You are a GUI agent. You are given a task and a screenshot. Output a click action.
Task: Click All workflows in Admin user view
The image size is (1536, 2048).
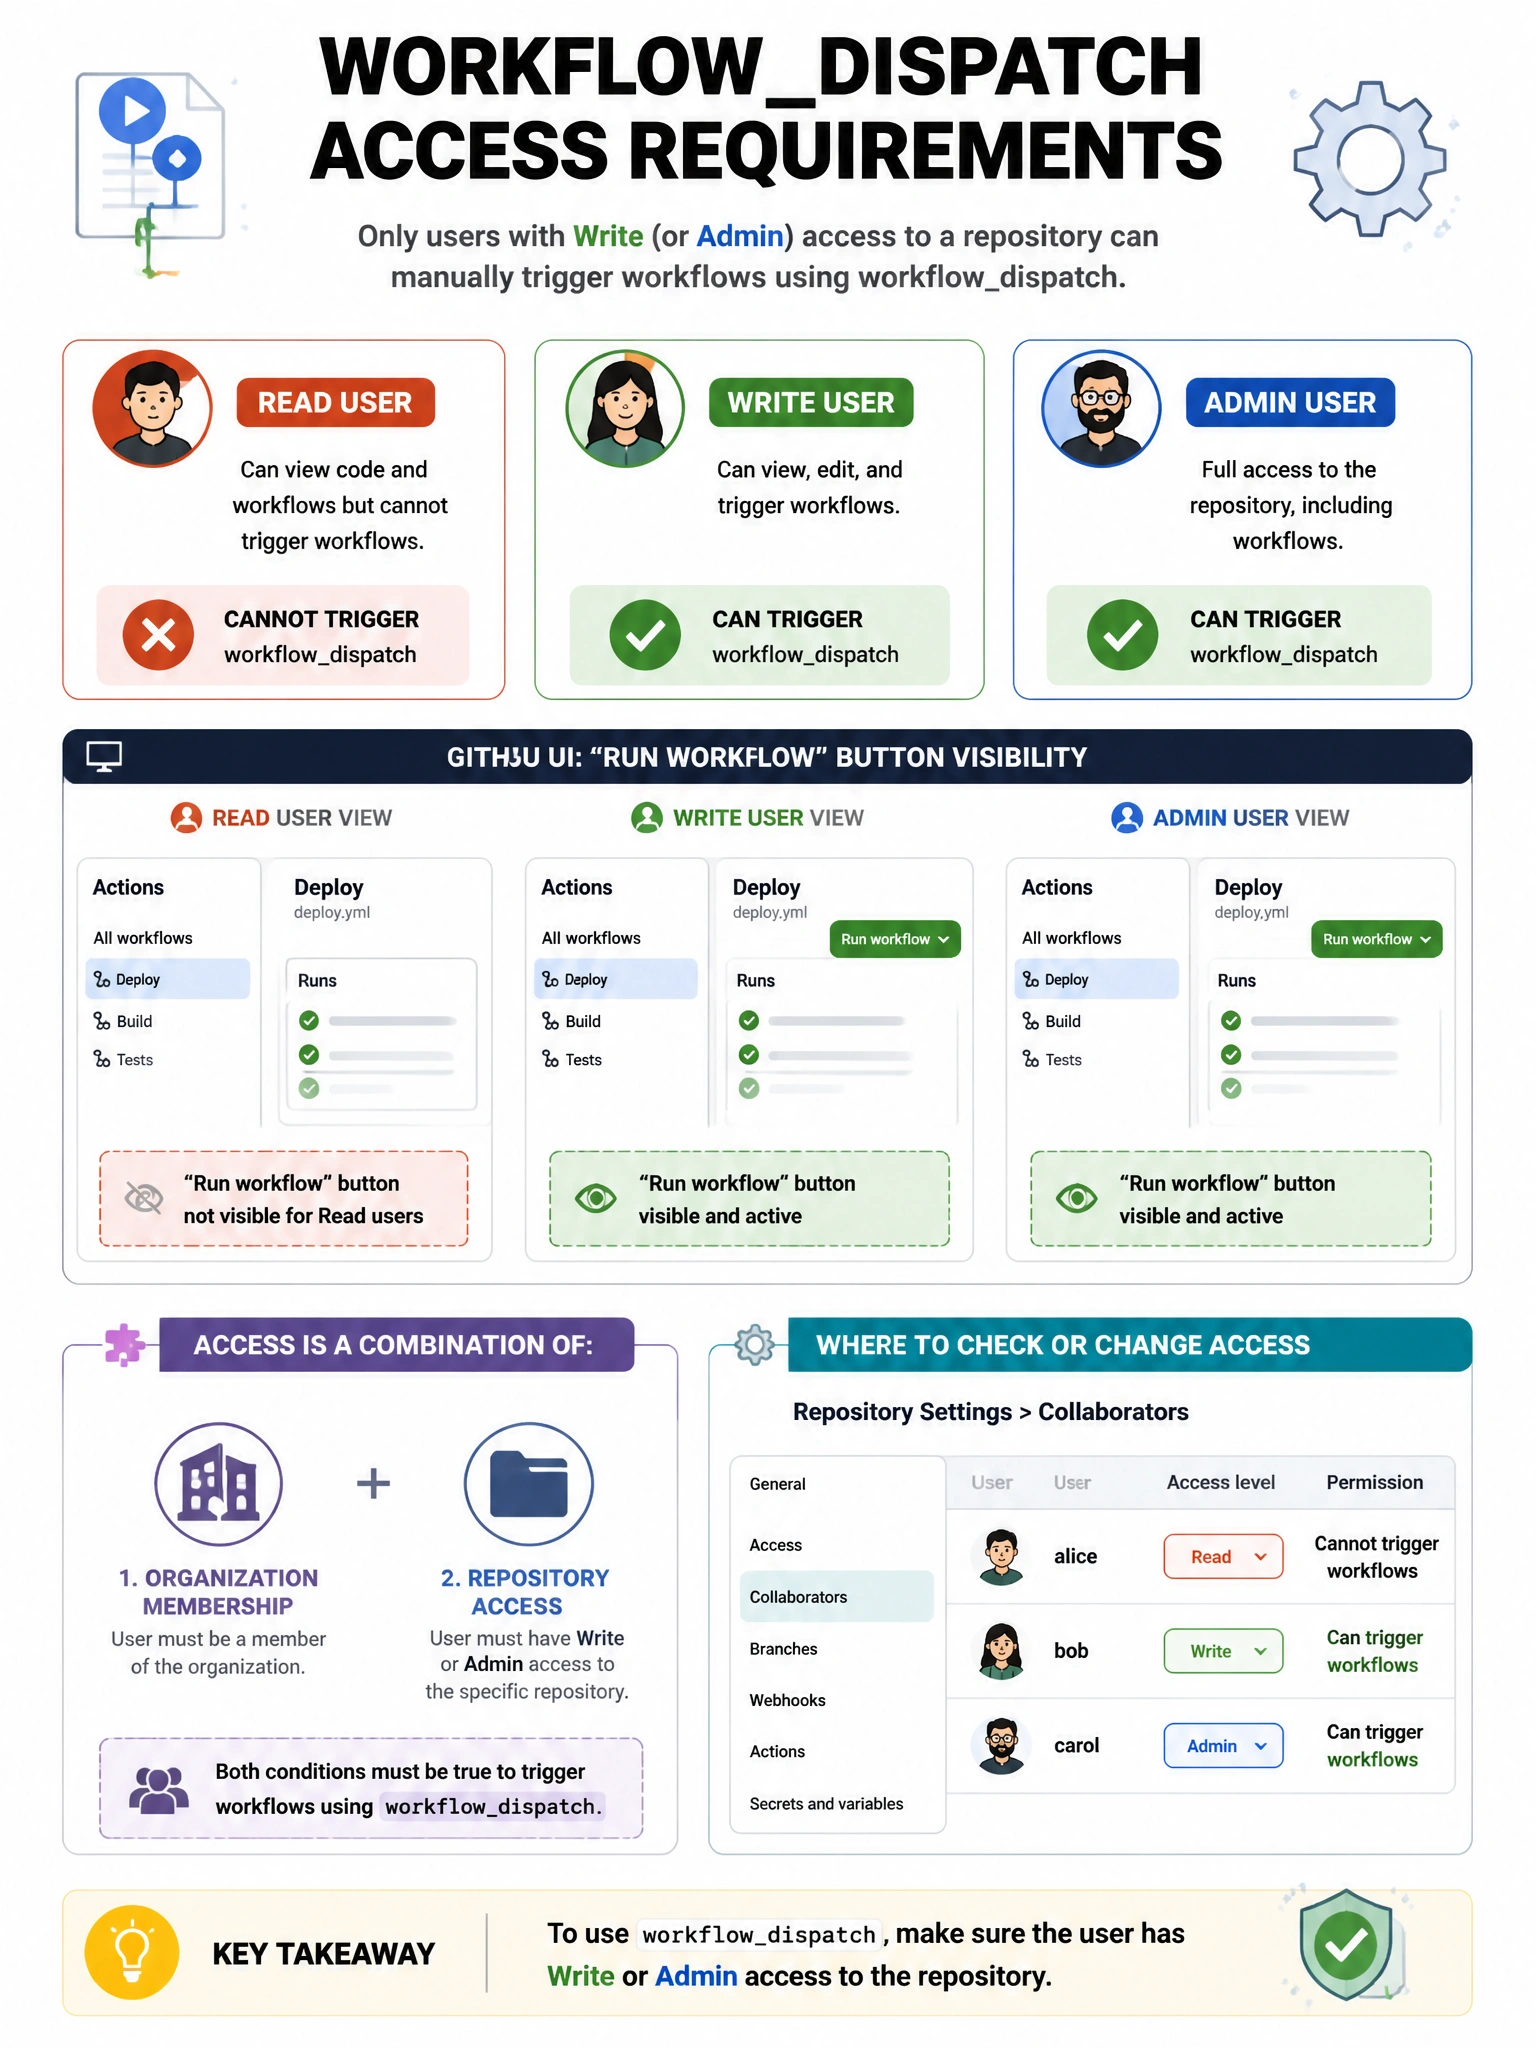pos(1072,938)
